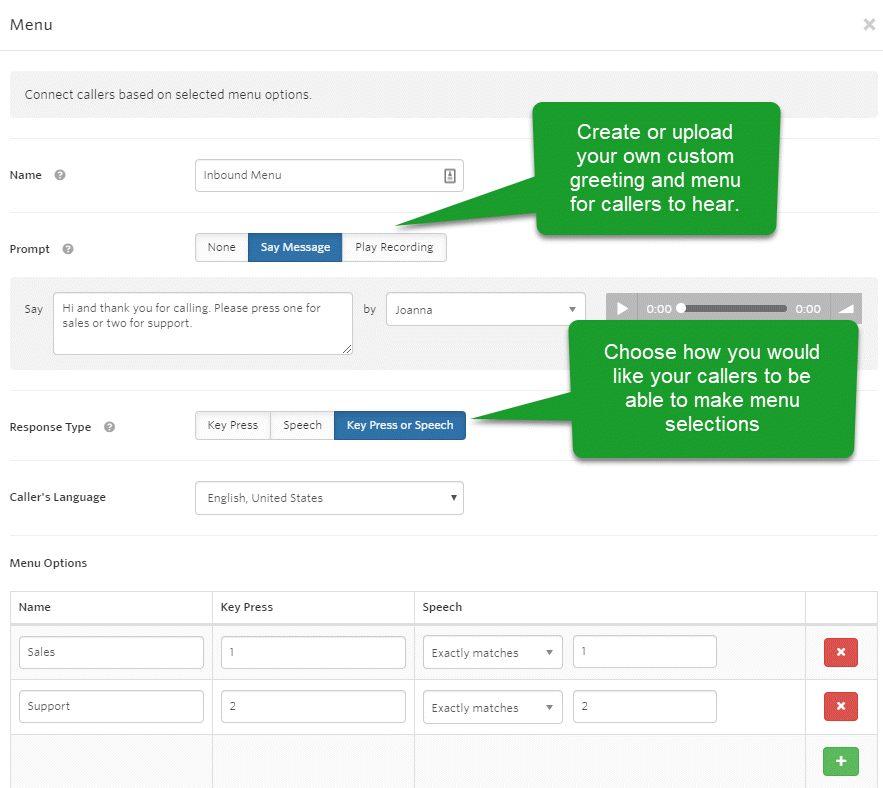Click the audio player seek bar

click(x=733, y=309)
